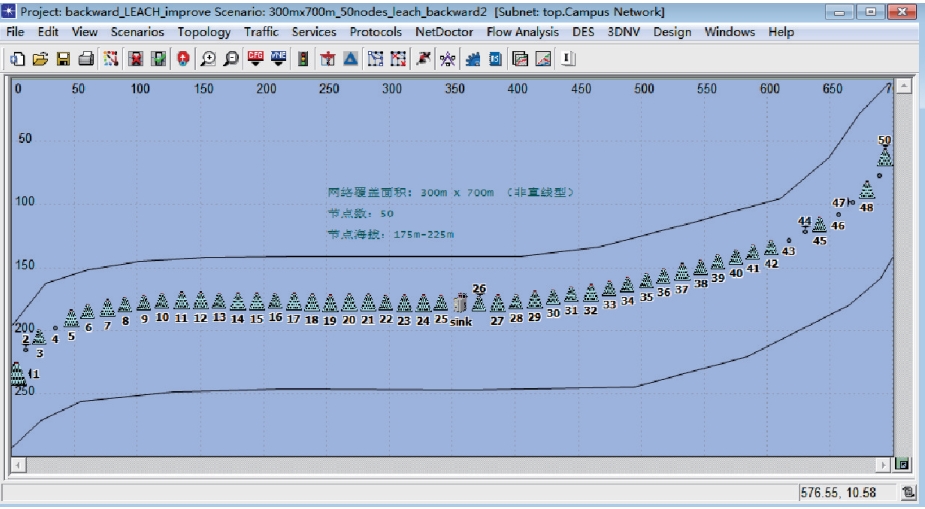Open the View menu
This screenshot has width=925, height=509.
point(84,32)
